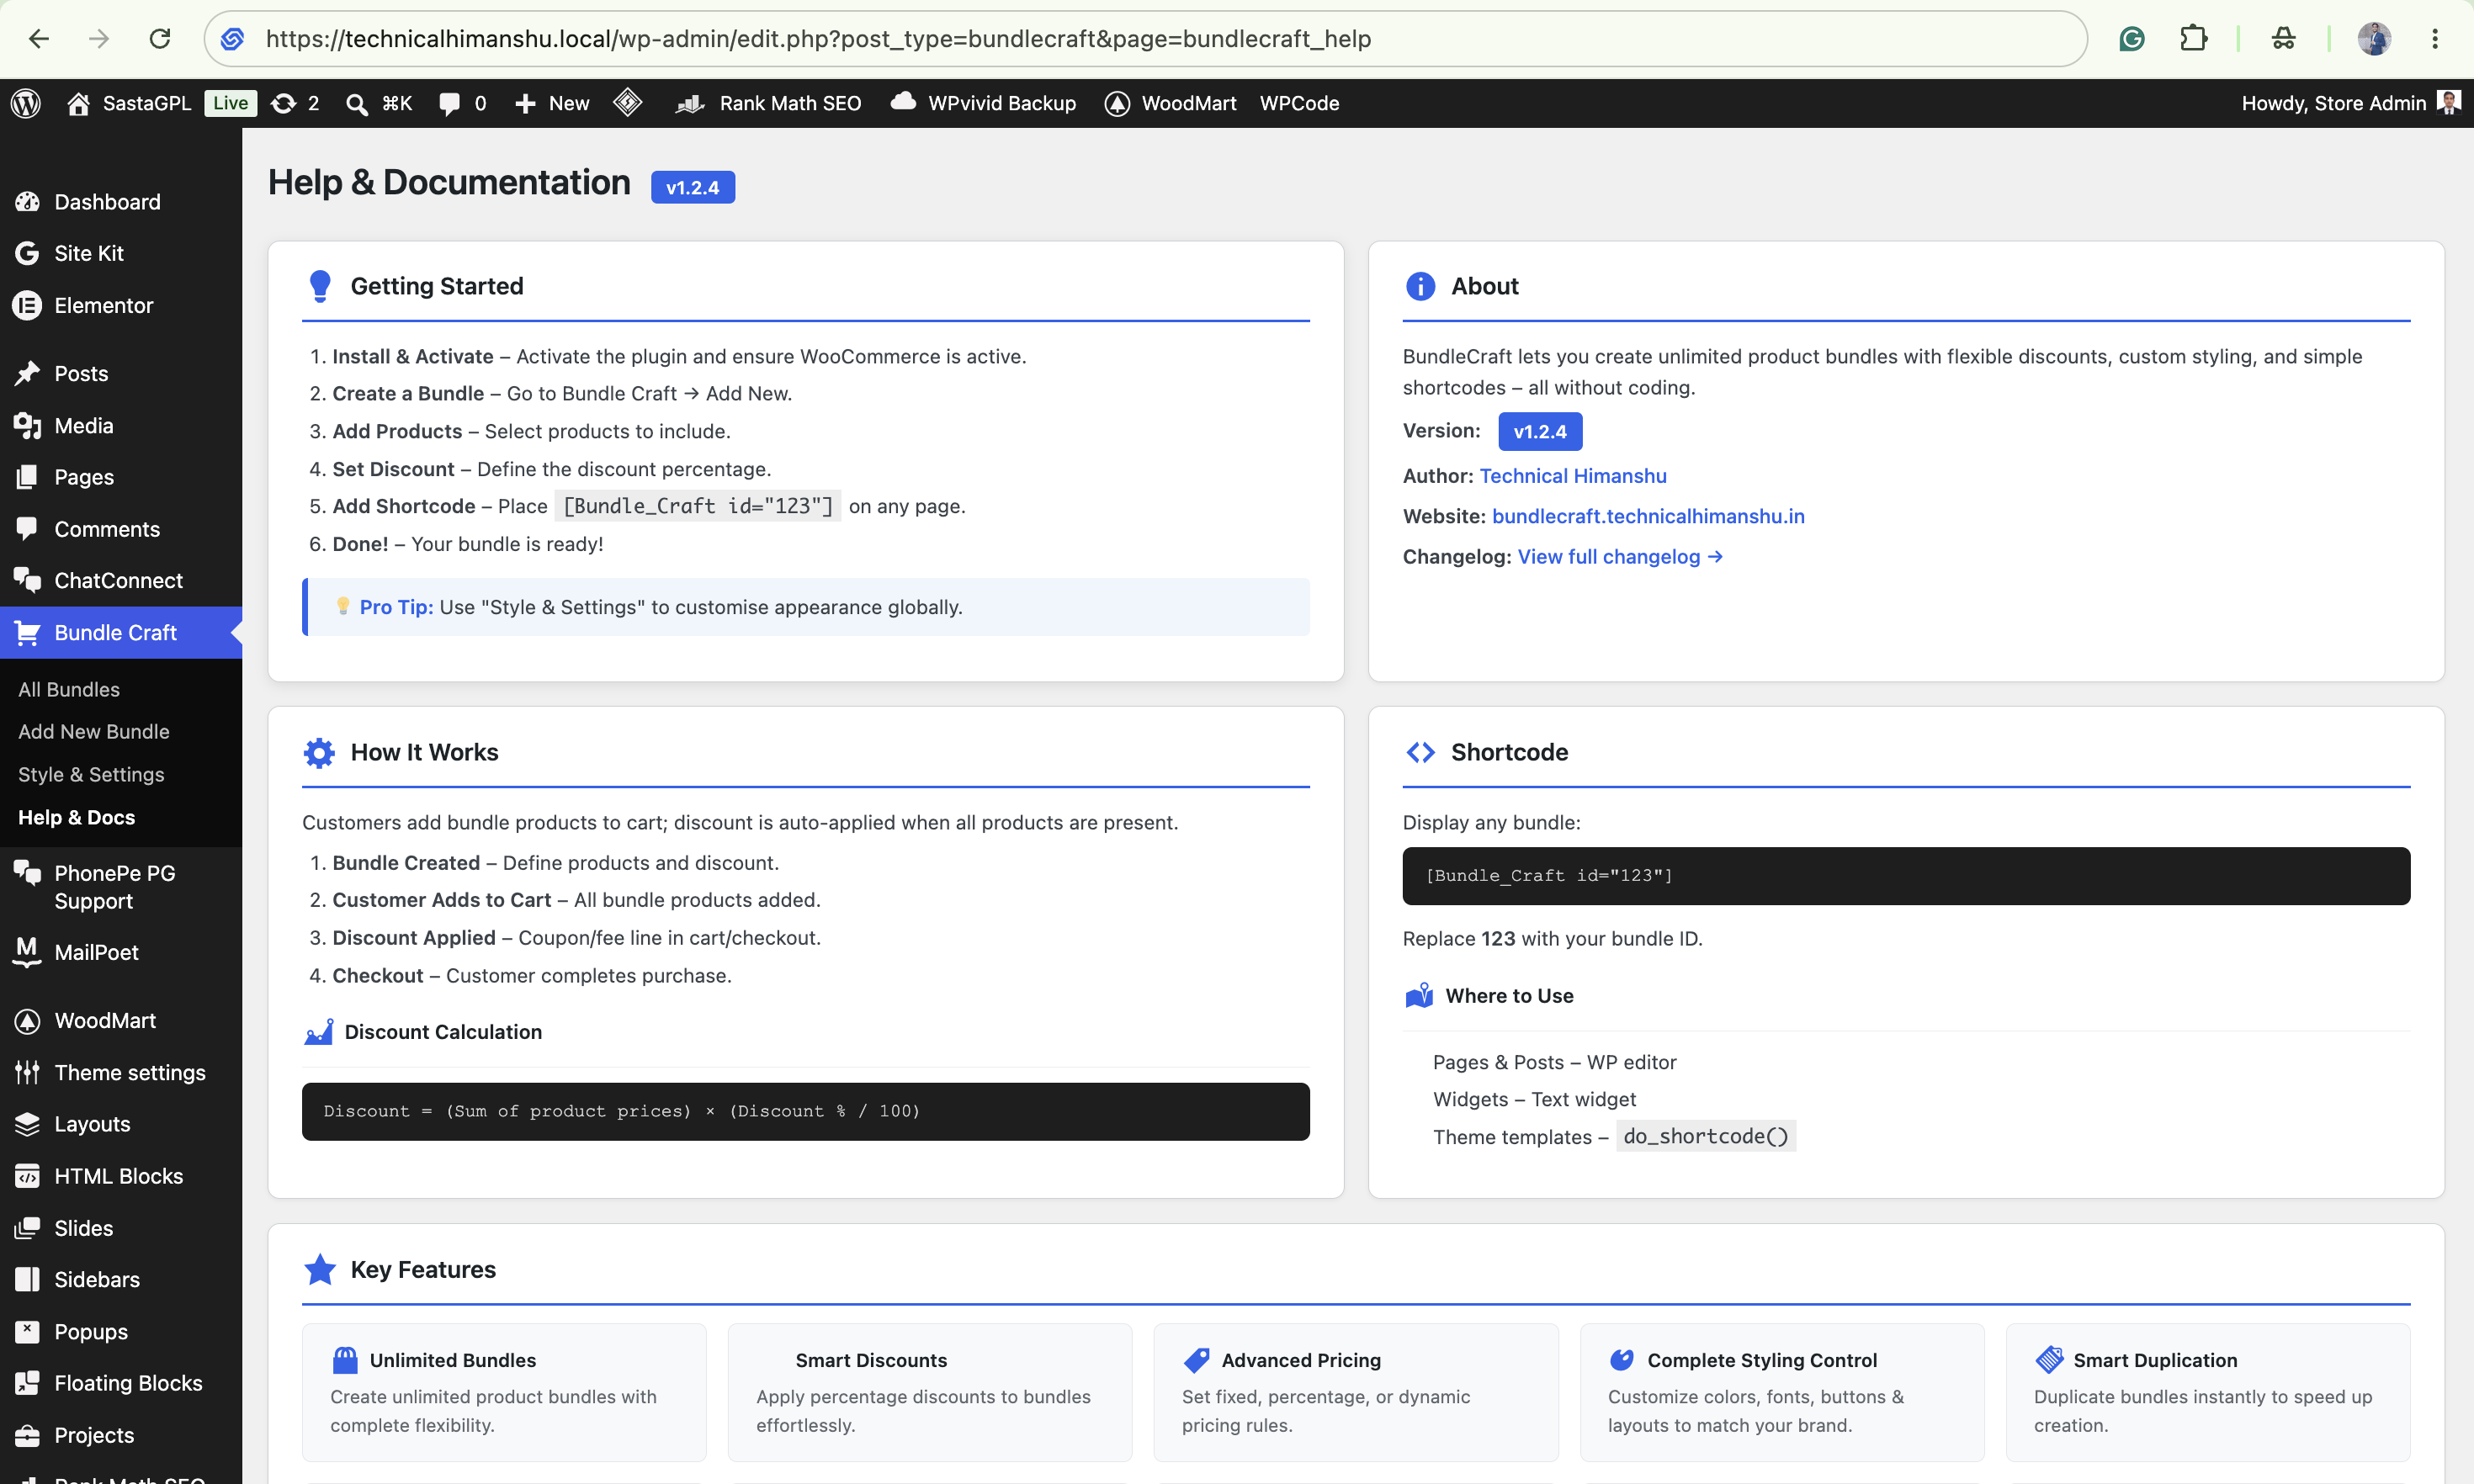This screenshot has height=1484, width=2474.
Task: Click the browser back arrow
Action: tap(39, 39)
